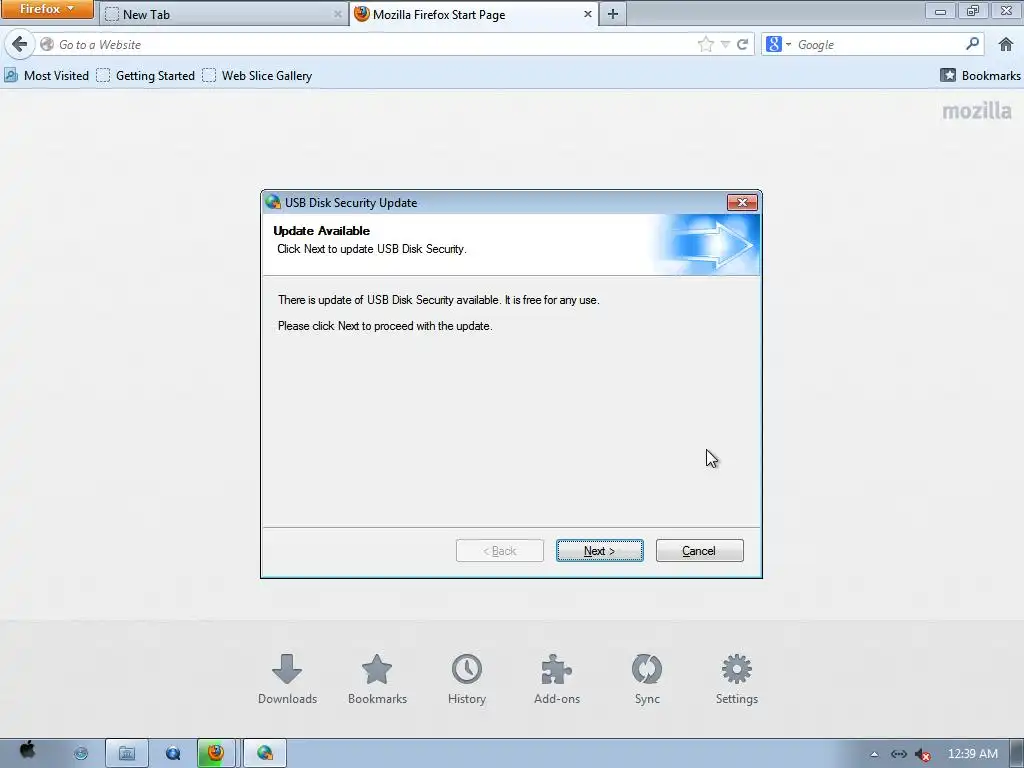Click the Show desktop strip beside the clock
This screenshot has width=1024, height=768.
(1017, 754)
